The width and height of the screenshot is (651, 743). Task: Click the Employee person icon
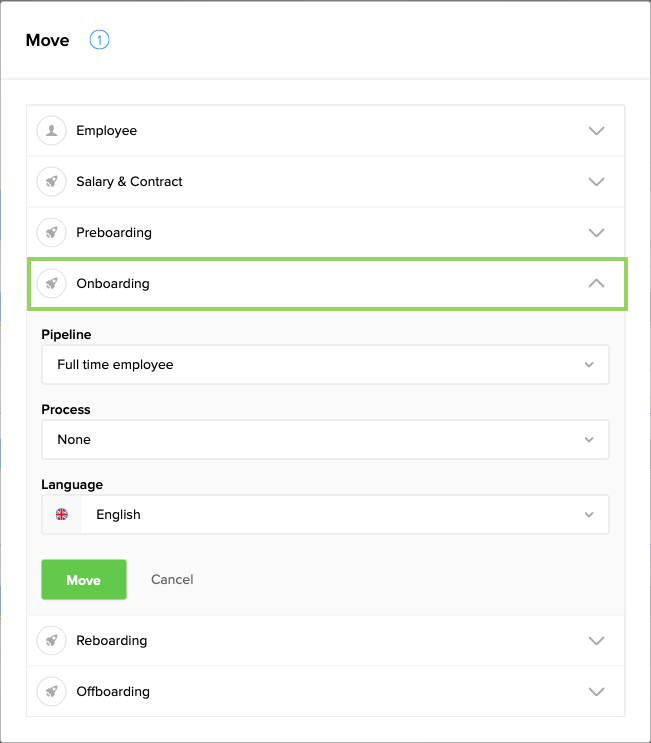(51, 131)
